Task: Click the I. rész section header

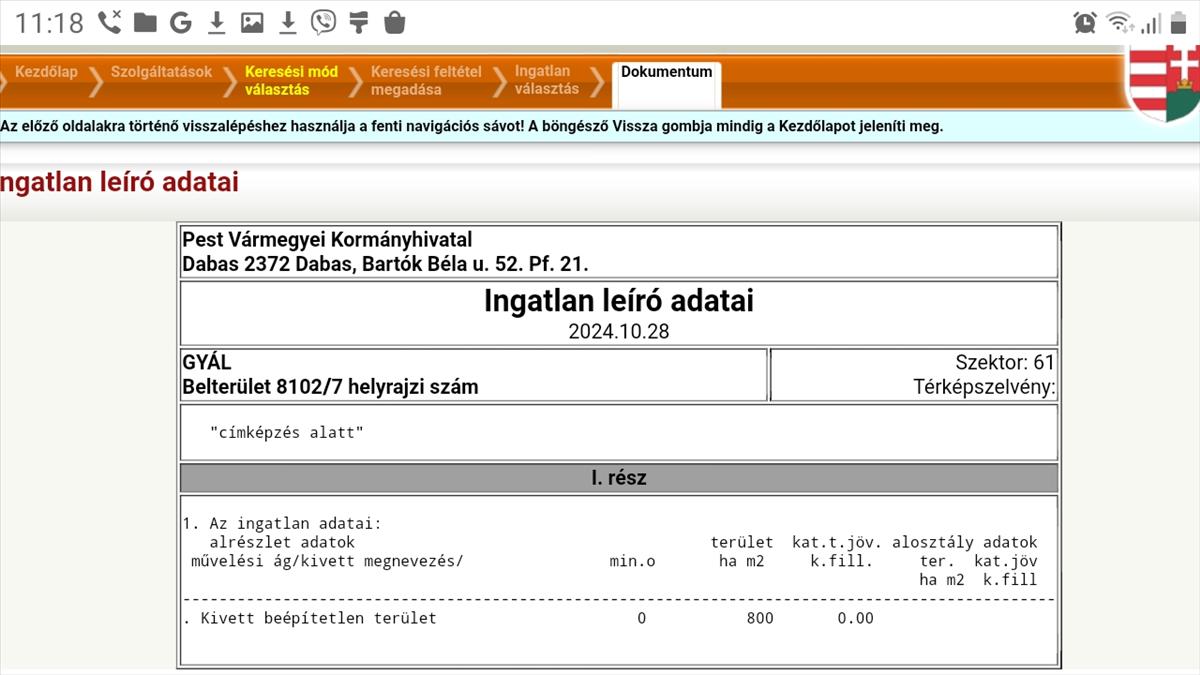Action: (x=618, y=478)
